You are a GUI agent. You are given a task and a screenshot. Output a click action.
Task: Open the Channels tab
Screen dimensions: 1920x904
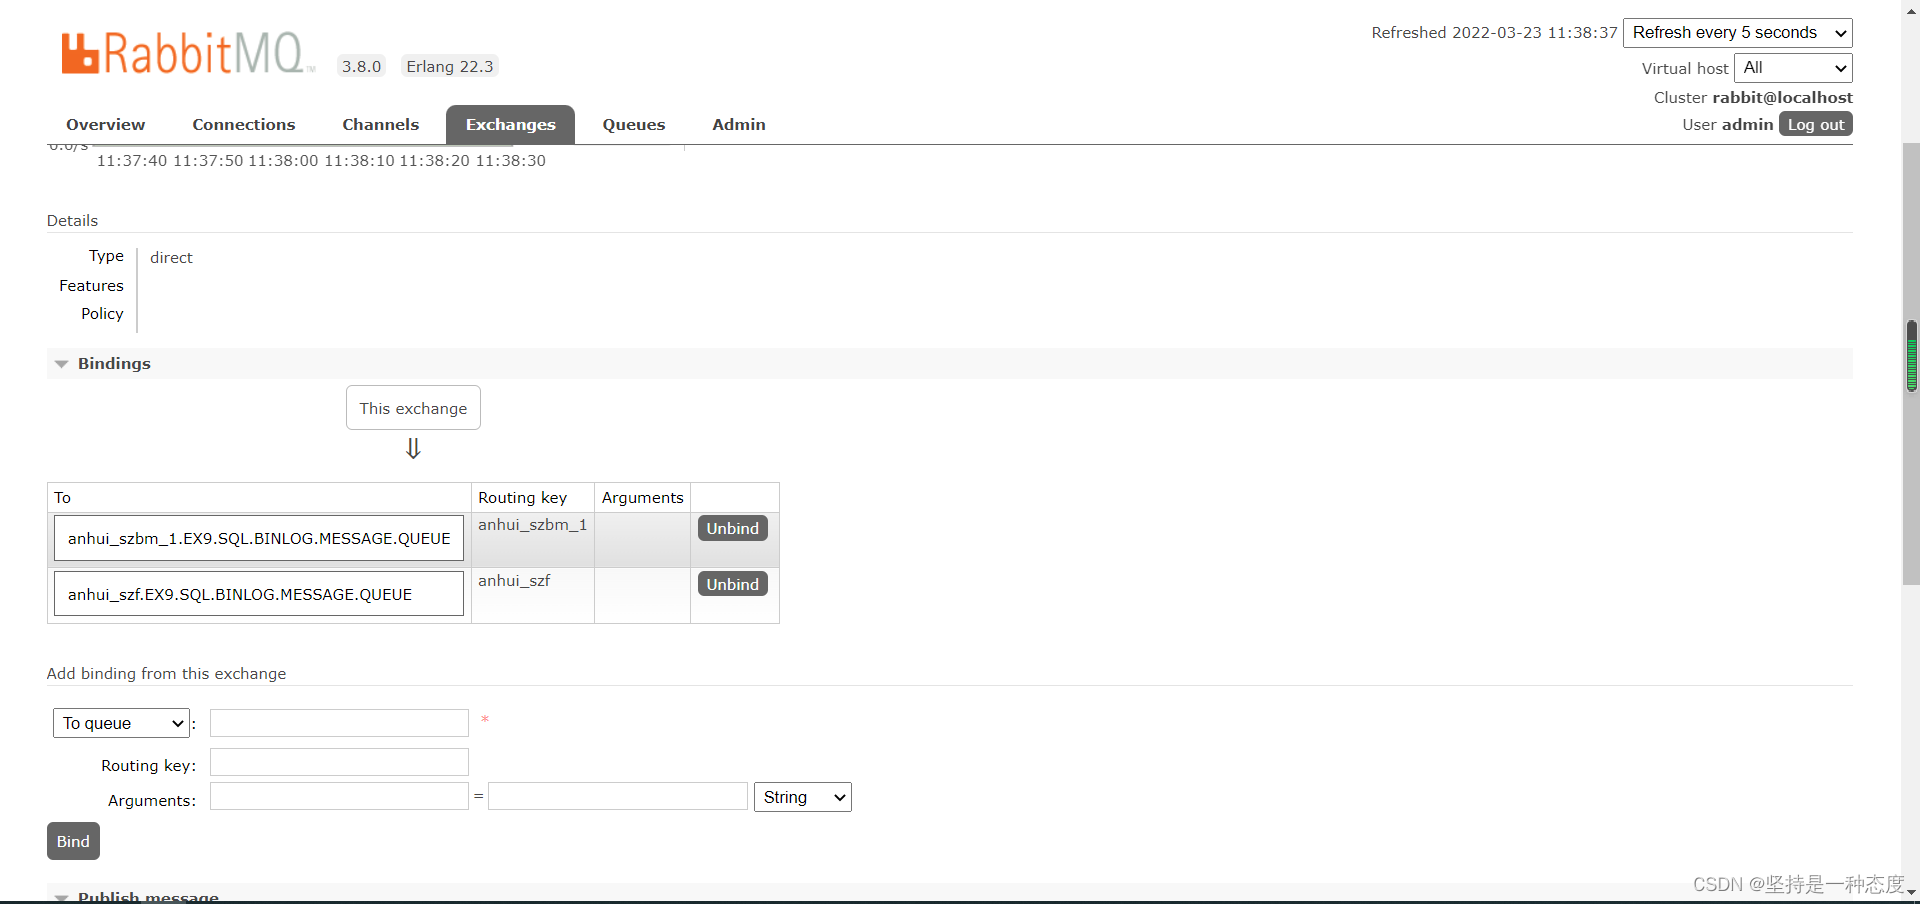(x=380, y=125)
